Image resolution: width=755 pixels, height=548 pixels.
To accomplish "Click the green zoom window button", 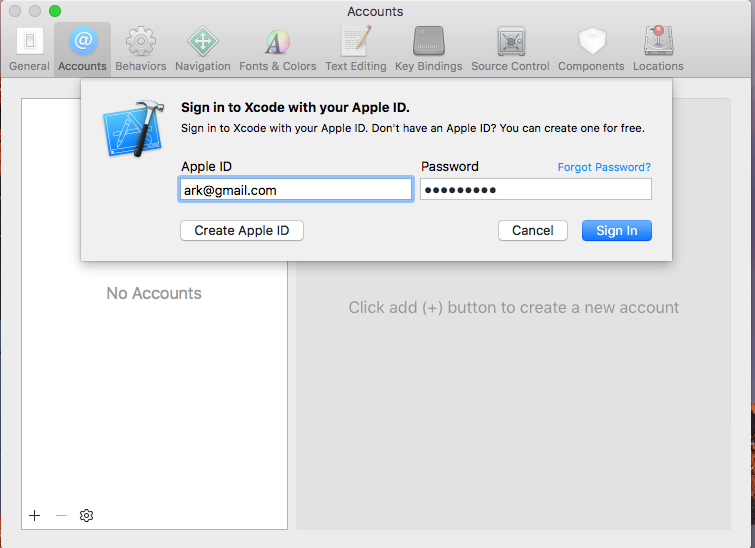I will click(55, 11).
